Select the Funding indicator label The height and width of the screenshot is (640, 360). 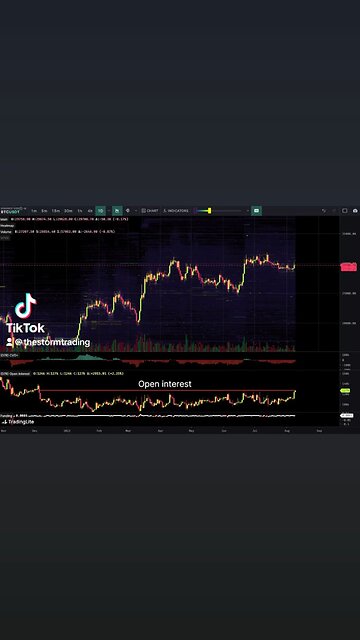6,416
